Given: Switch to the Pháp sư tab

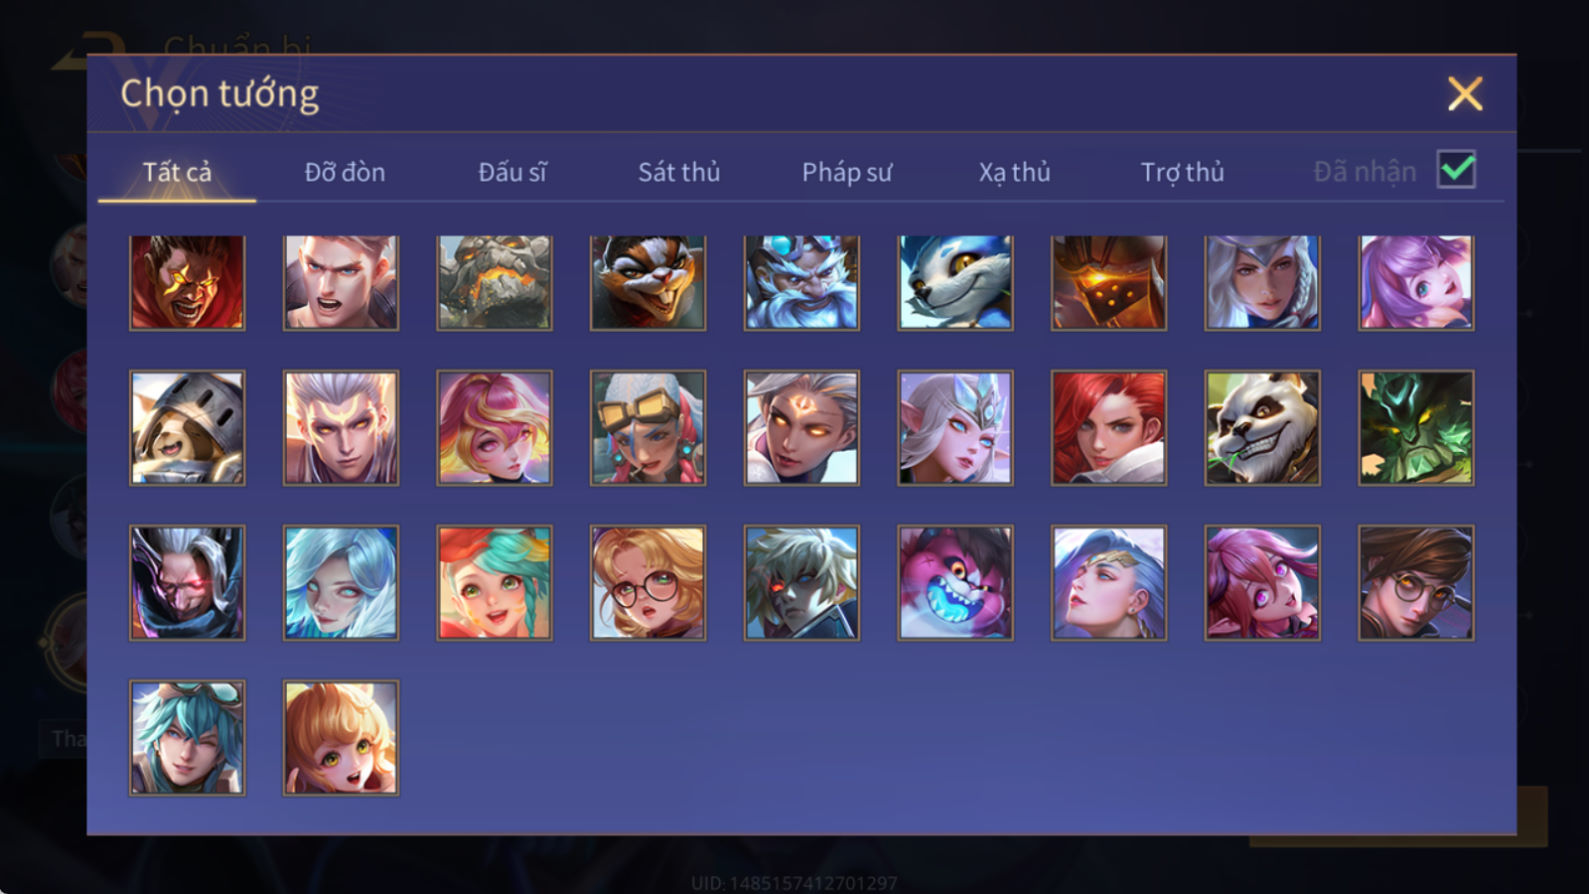Looking at the screenshot, I should [x=846, y=172].
